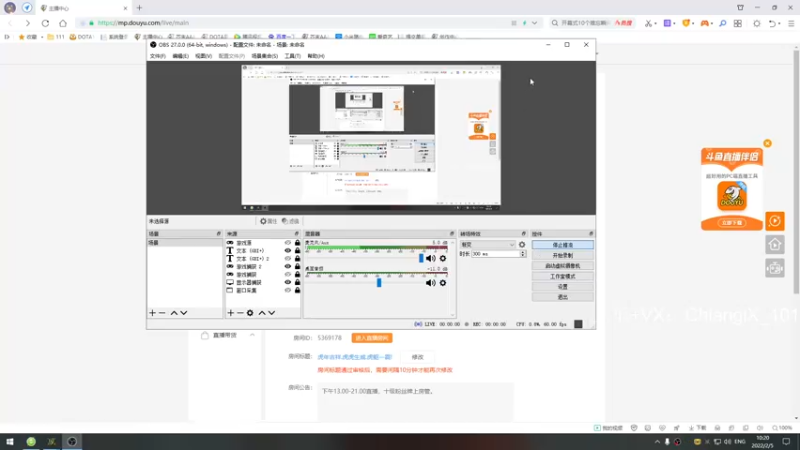Click the OBS icon in the taskbar
Image resolution: width=800 pixels, height=450 pixels.
point(72,441)
